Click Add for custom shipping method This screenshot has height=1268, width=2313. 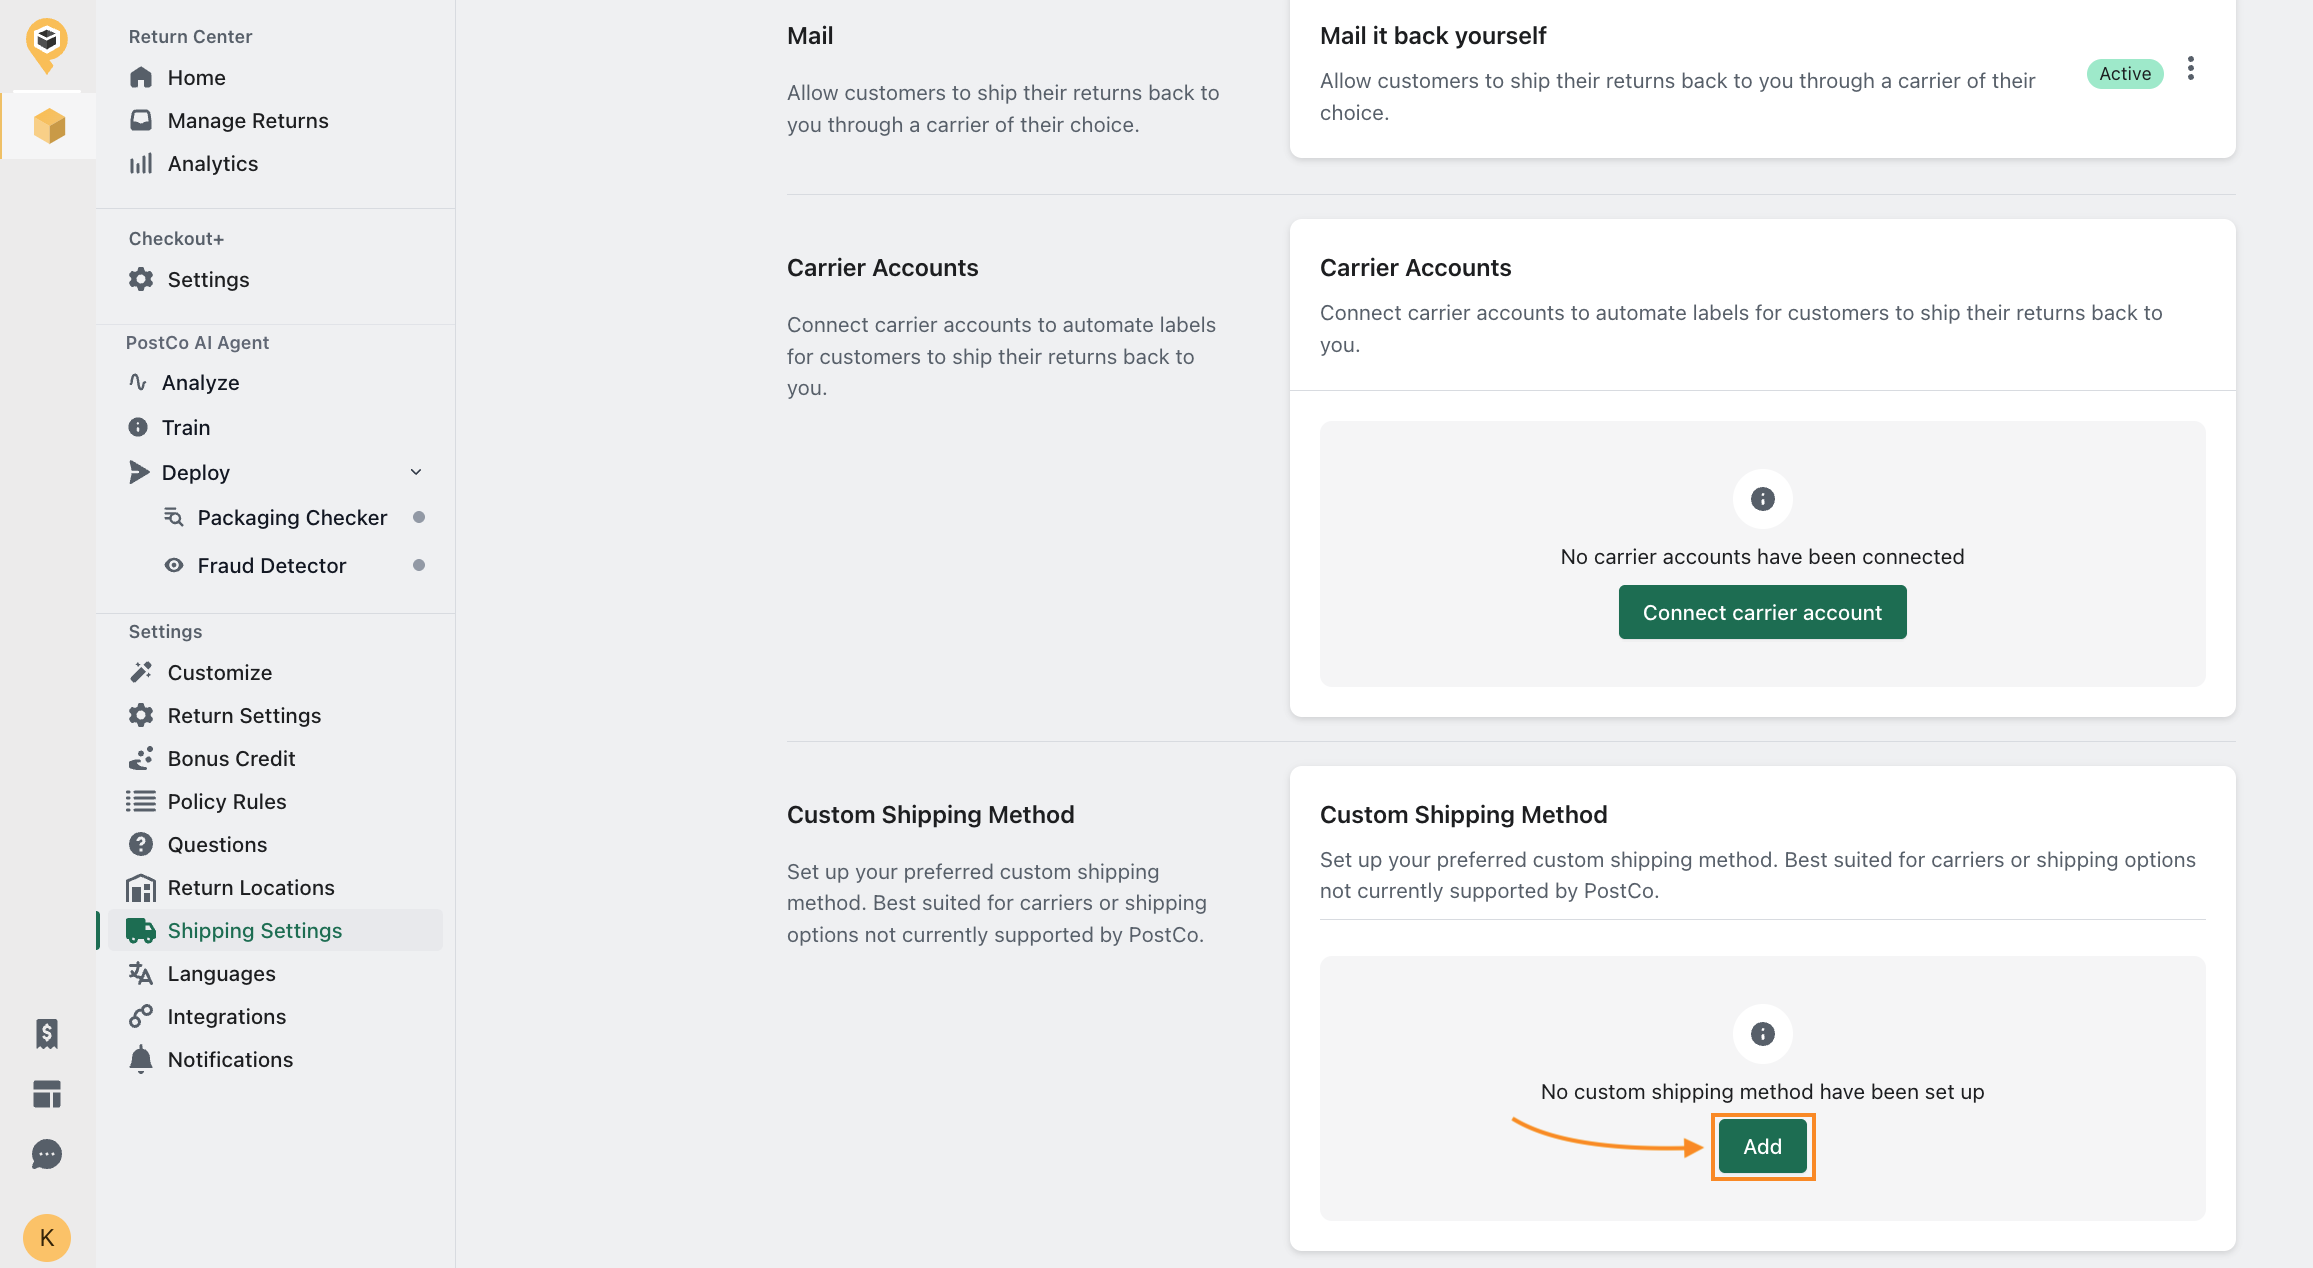tap(1762, 1147)
